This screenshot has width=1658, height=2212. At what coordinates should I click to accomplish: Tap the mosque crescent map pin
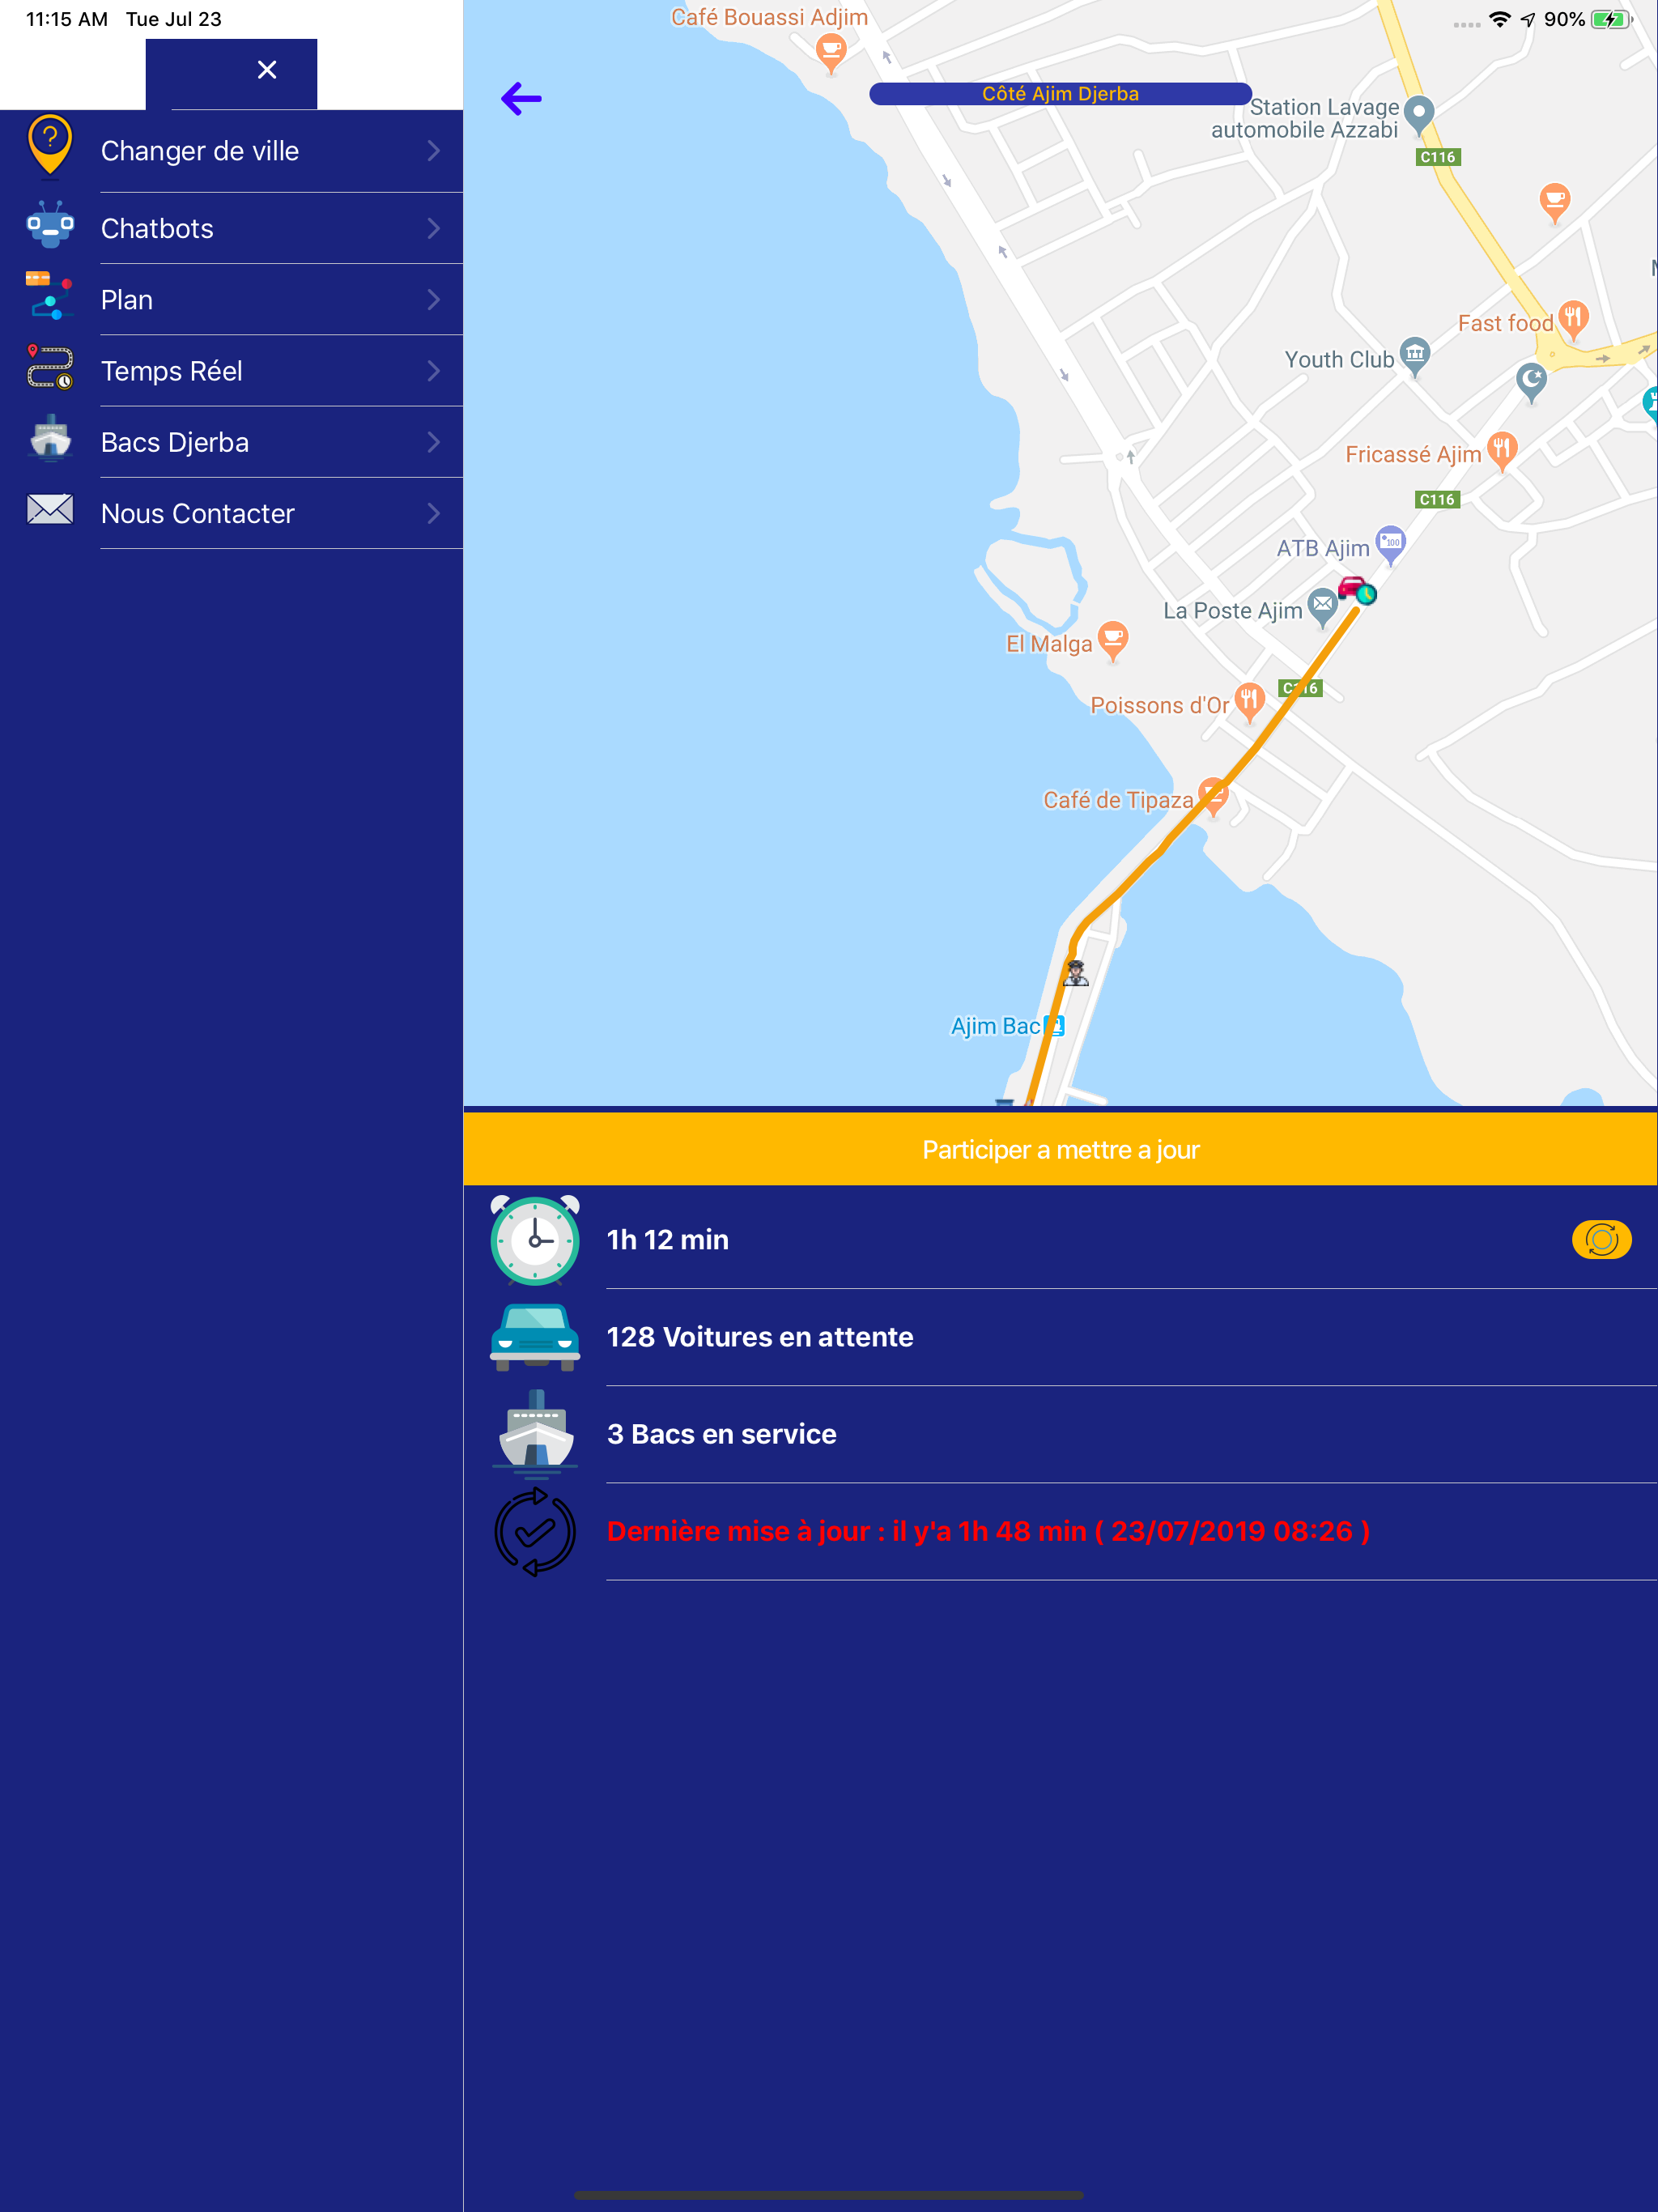point(1531,381)
